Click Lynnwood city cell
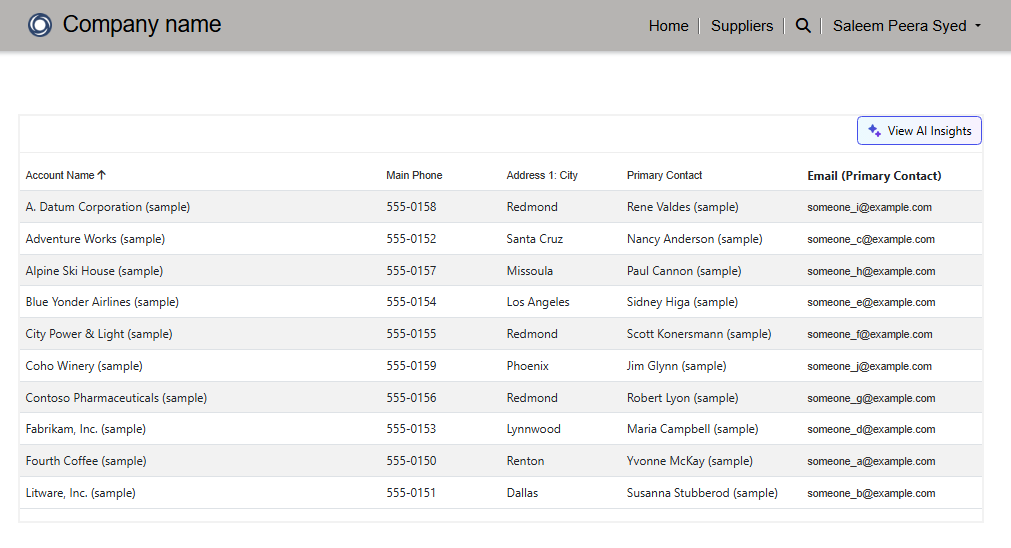This screenshot has height=548, width=1011. 533,429
